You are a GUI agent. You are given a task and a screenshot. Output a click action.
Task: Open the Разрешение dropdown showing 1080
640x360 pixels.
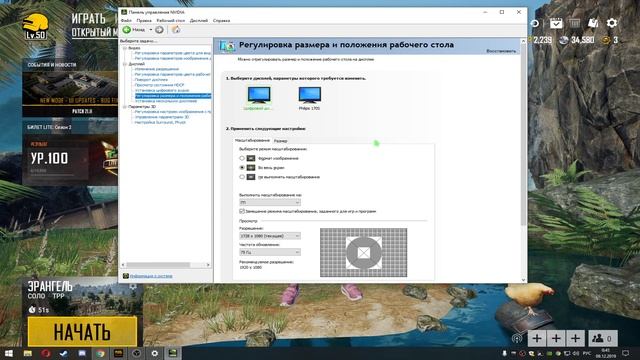(x=270, y=236)
